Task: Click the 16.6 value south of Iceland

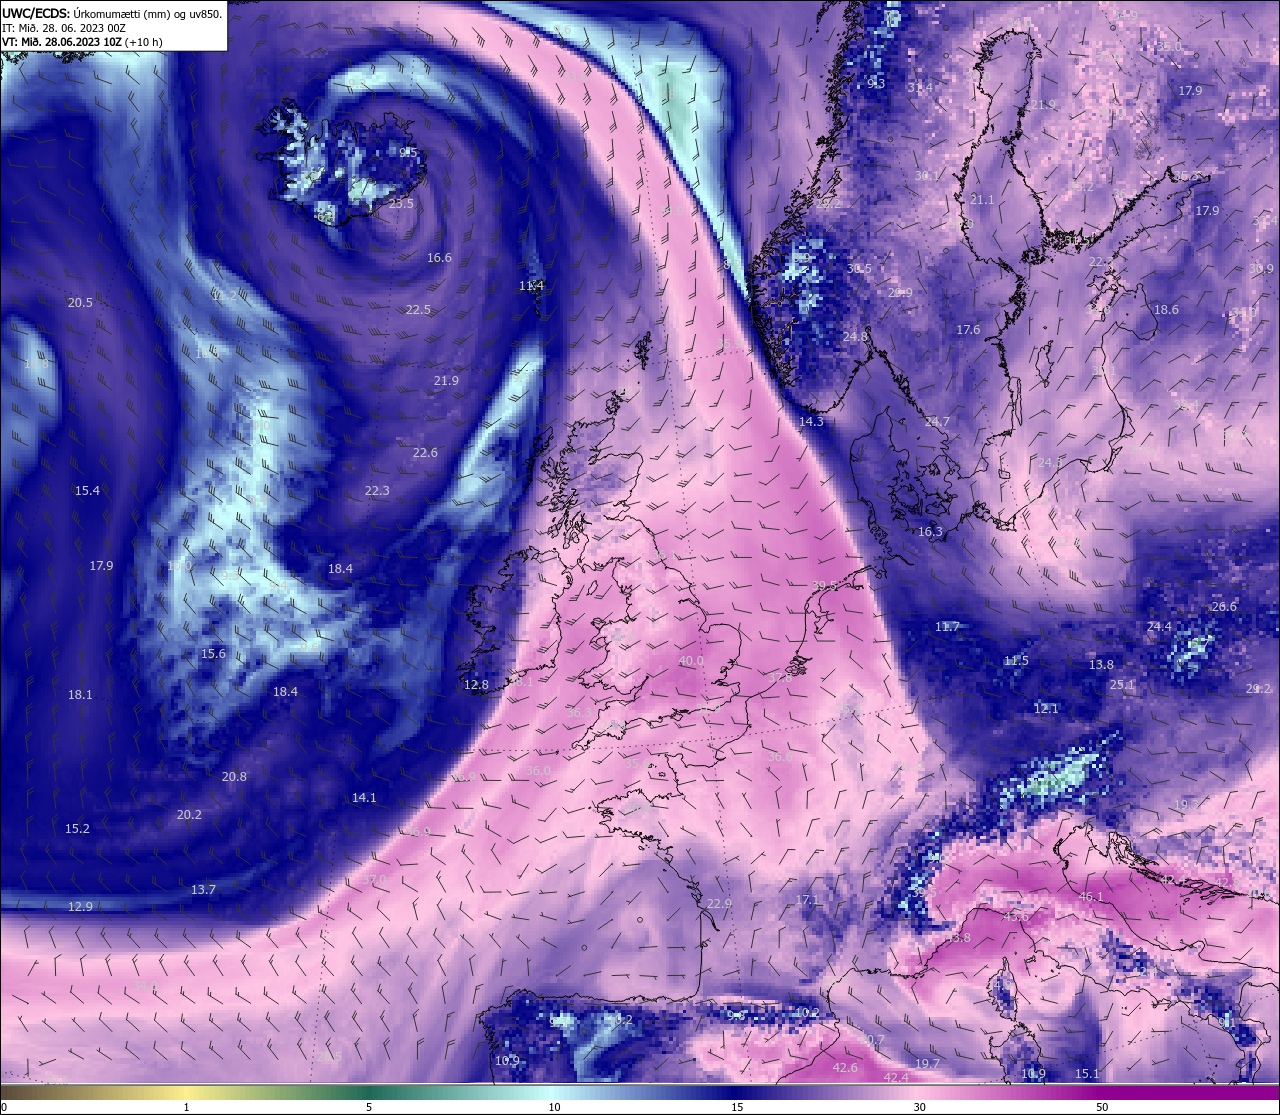Action: coord(439,258)
